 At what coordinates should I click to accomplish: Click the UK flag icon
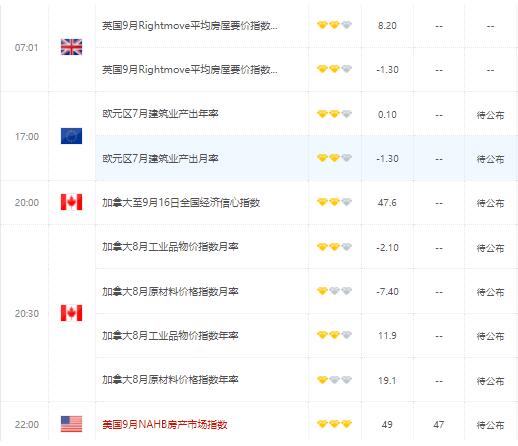[x=71, y=47]
